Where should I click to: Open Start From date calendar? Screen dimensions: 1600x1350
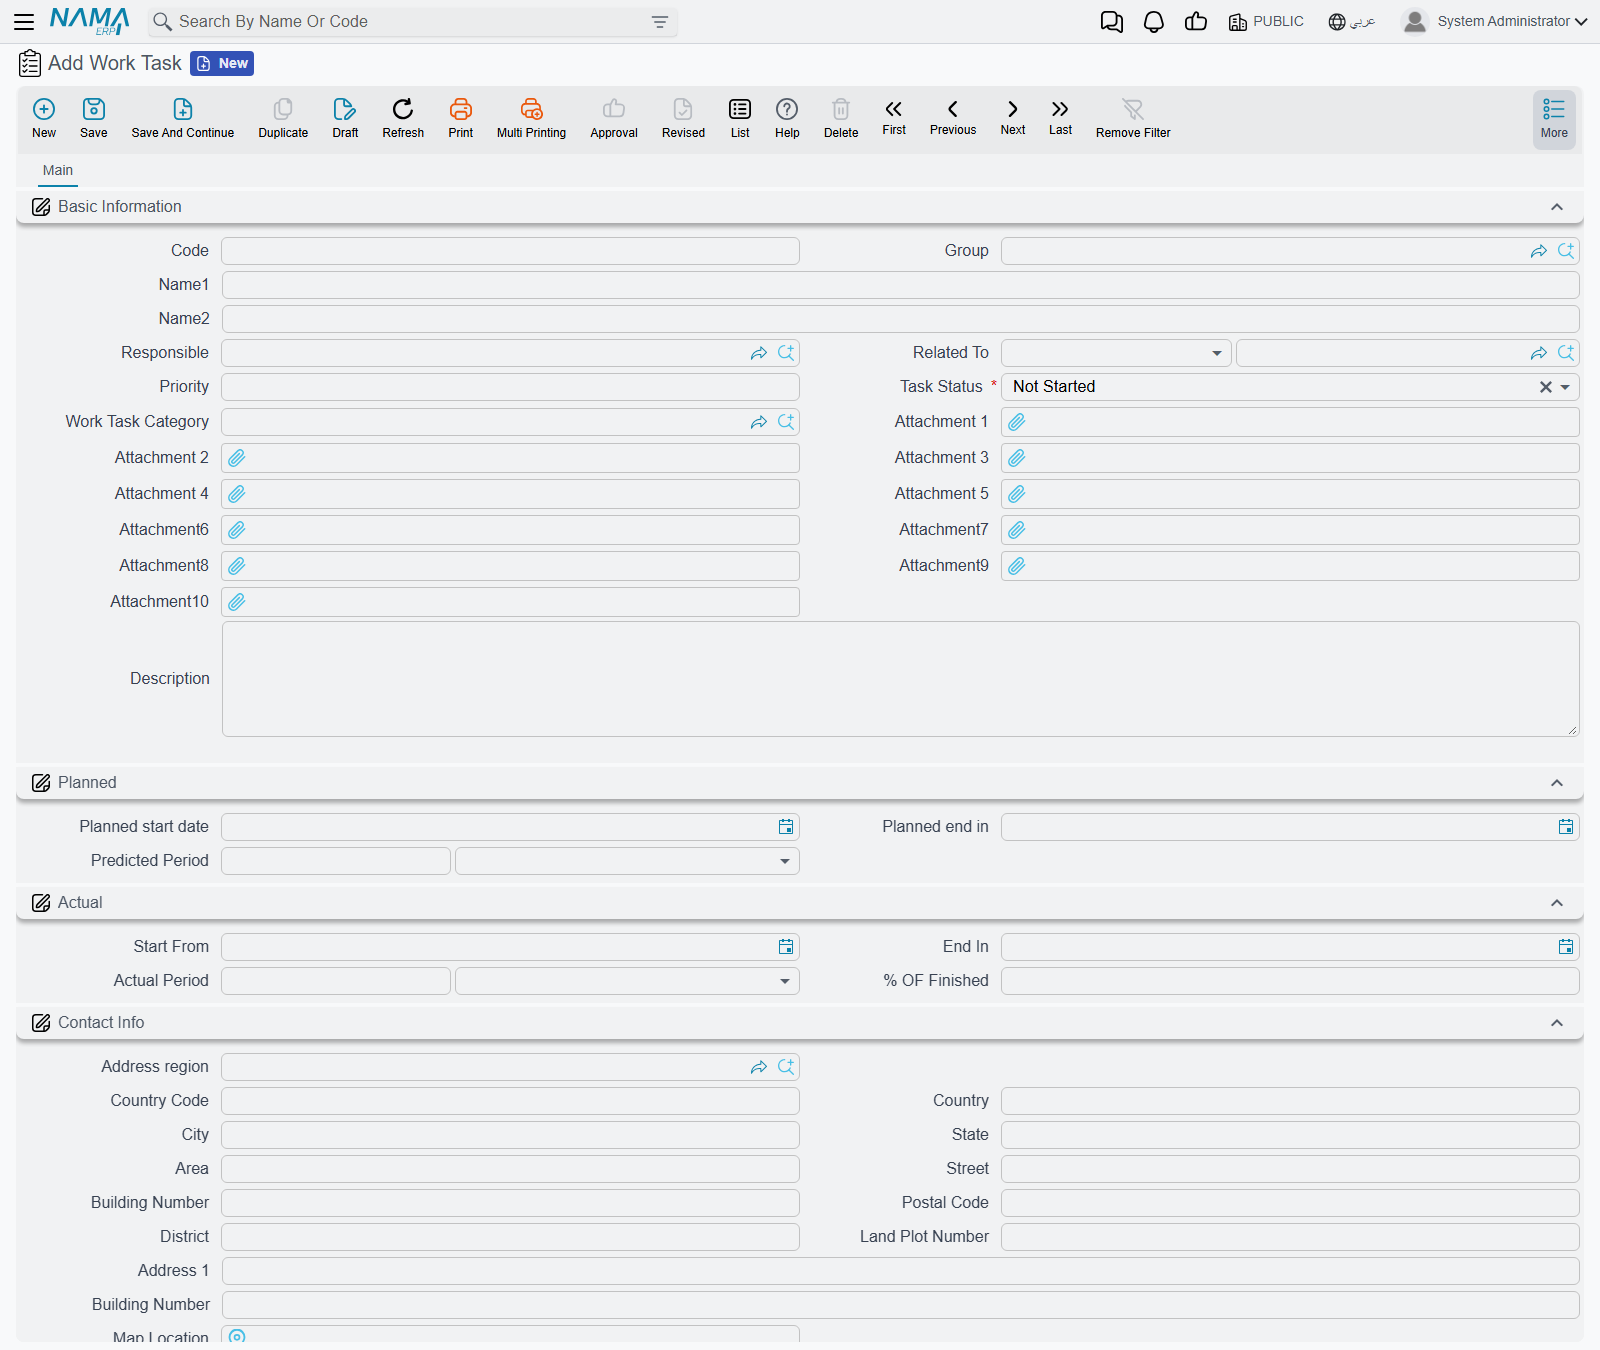pyautogui.click(x=786, y=947)
